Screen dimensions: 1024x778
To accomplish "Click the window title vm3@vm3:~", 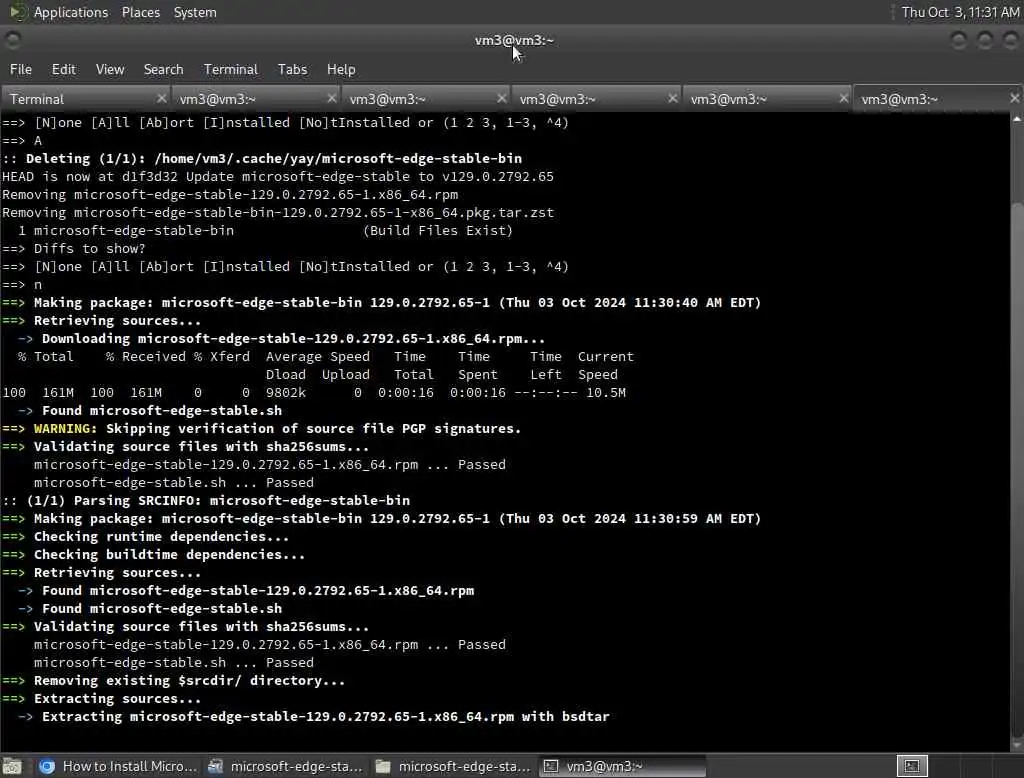I will point(514,41).
